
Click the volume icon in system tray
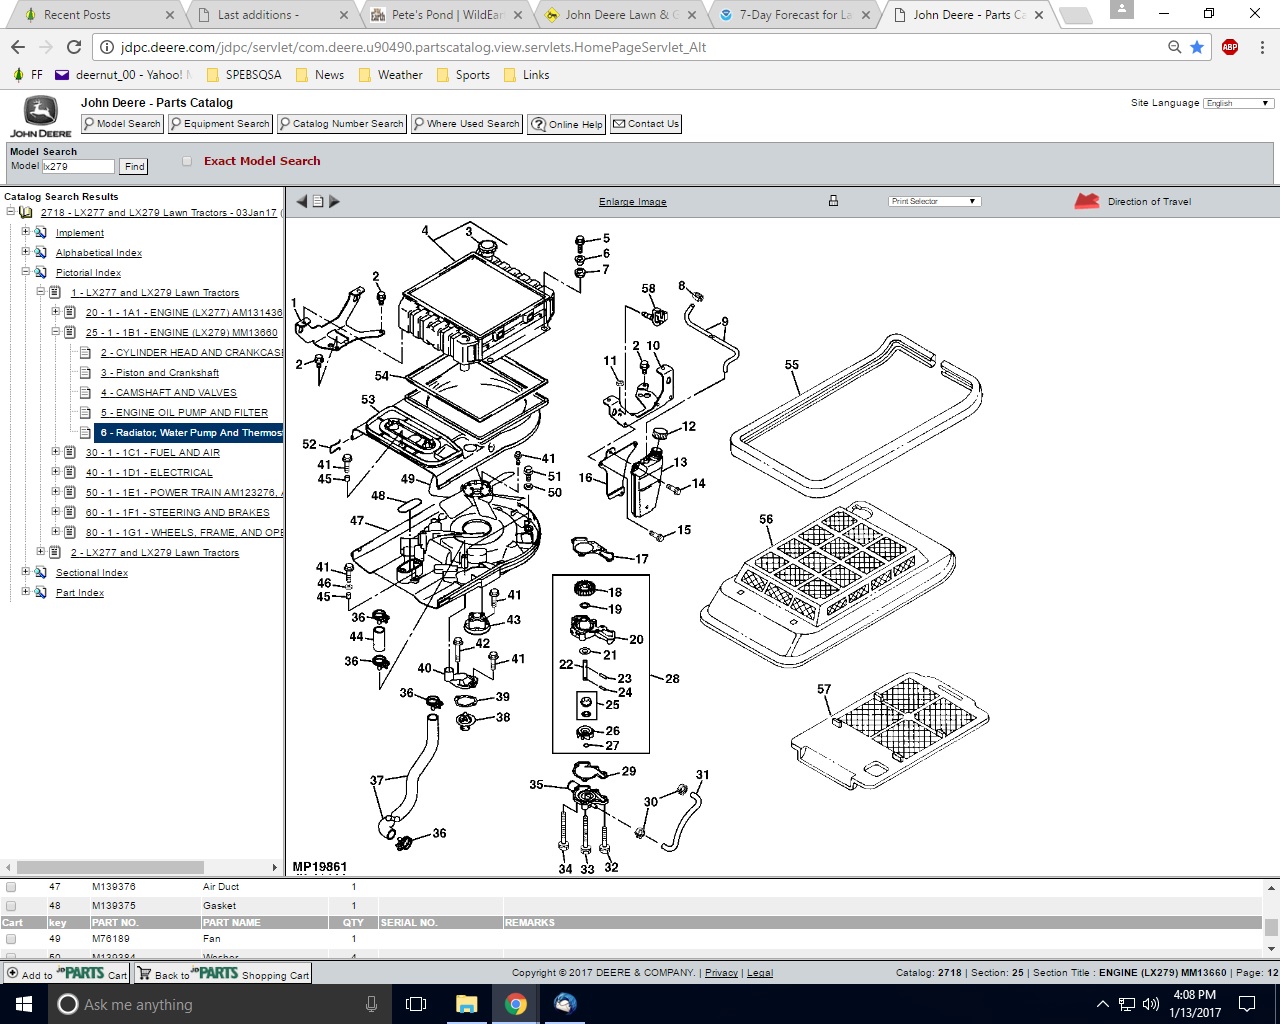coord(1150,1004)
